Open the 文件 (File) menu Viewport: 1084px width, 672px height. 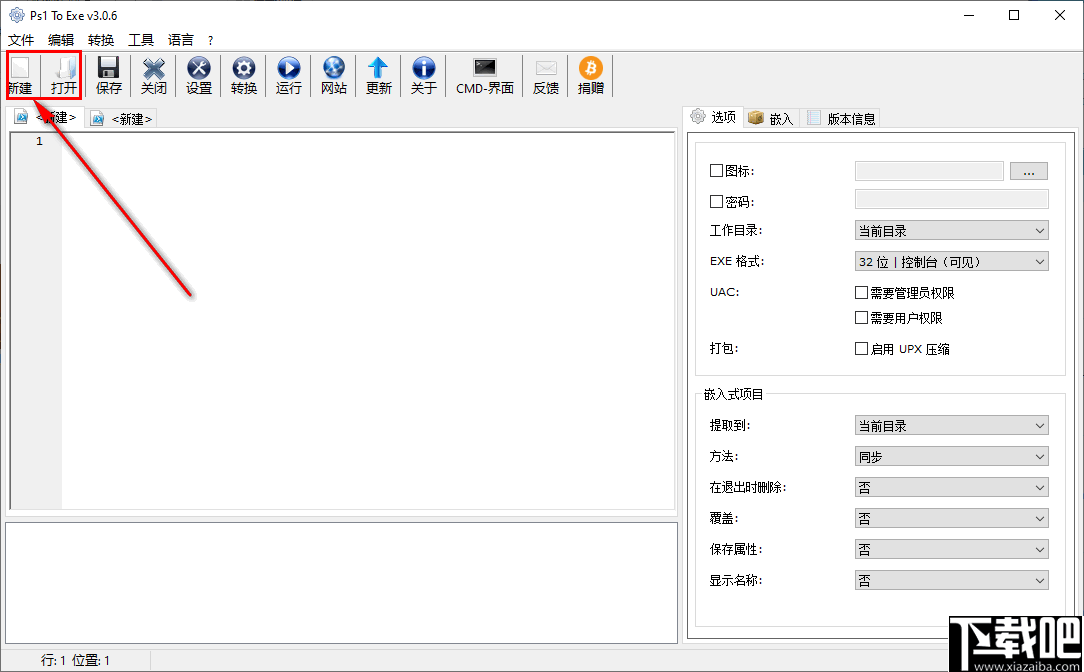21,40
